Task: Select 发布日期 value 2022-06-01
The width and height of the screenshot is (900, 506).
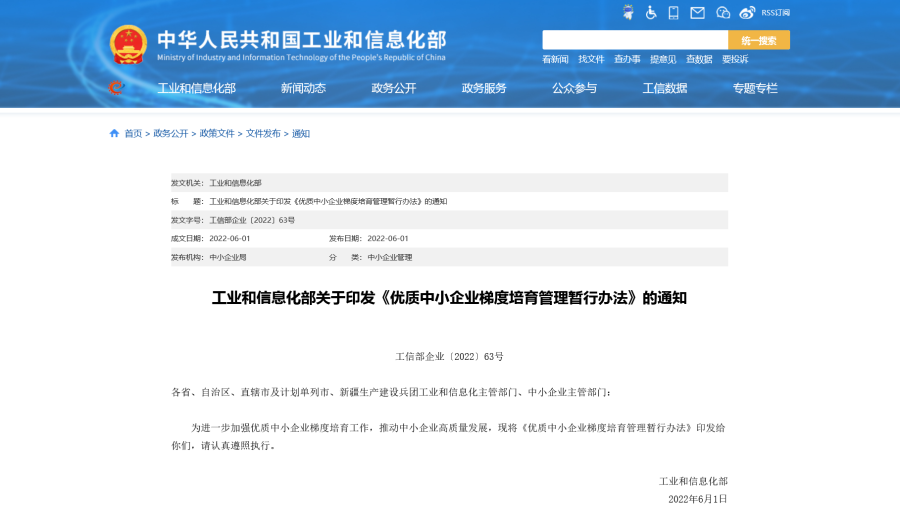Action: tap(387, 239)
